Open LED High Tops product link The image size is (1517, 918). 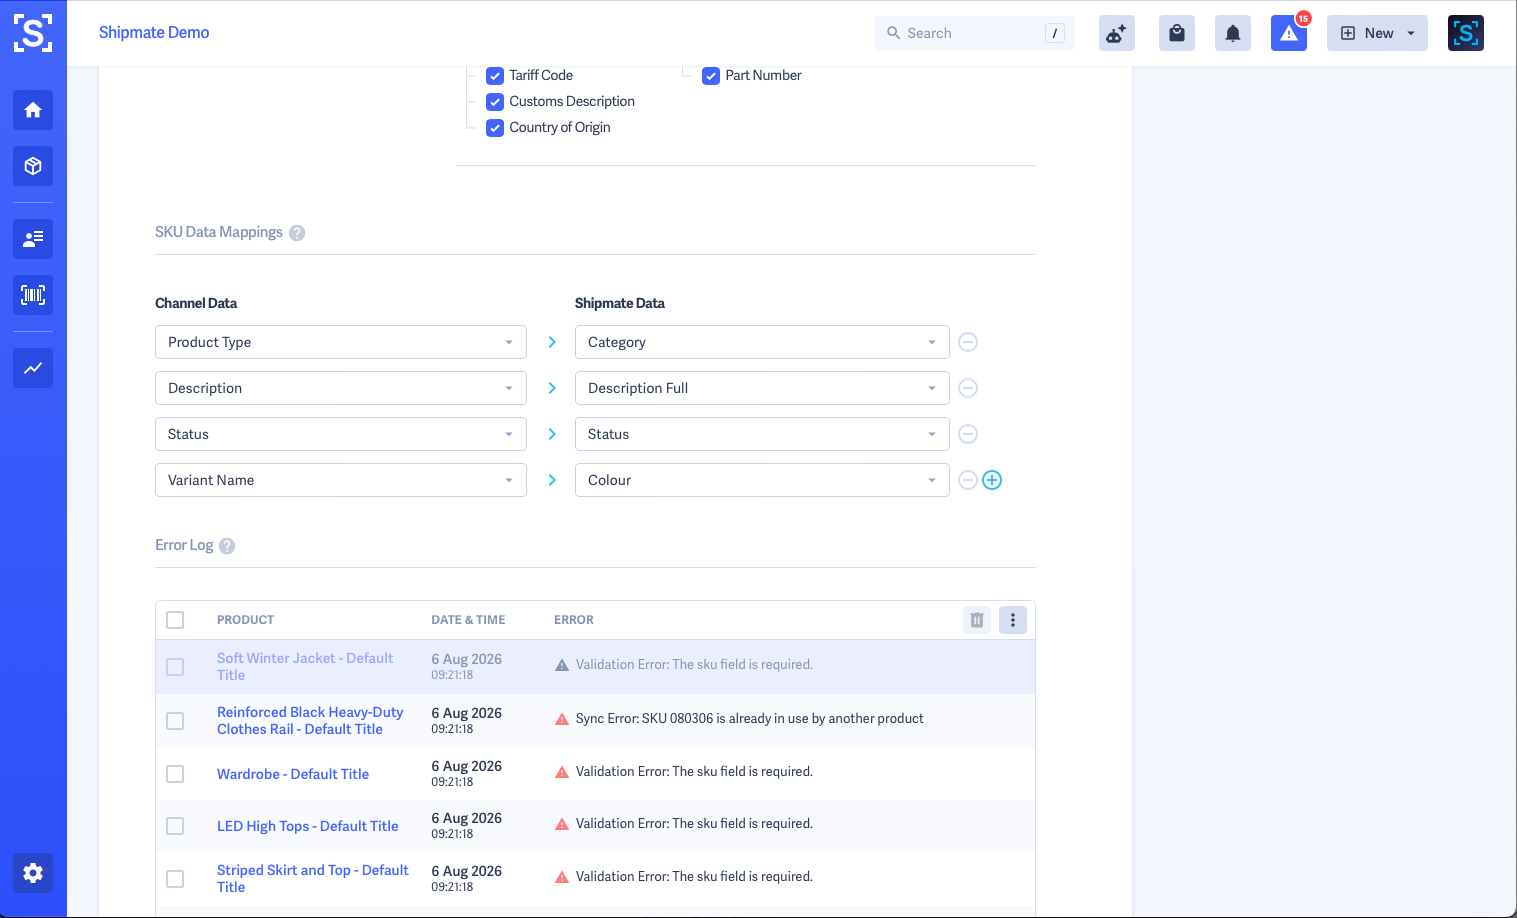pyautogui.click(x=308, y=826)
